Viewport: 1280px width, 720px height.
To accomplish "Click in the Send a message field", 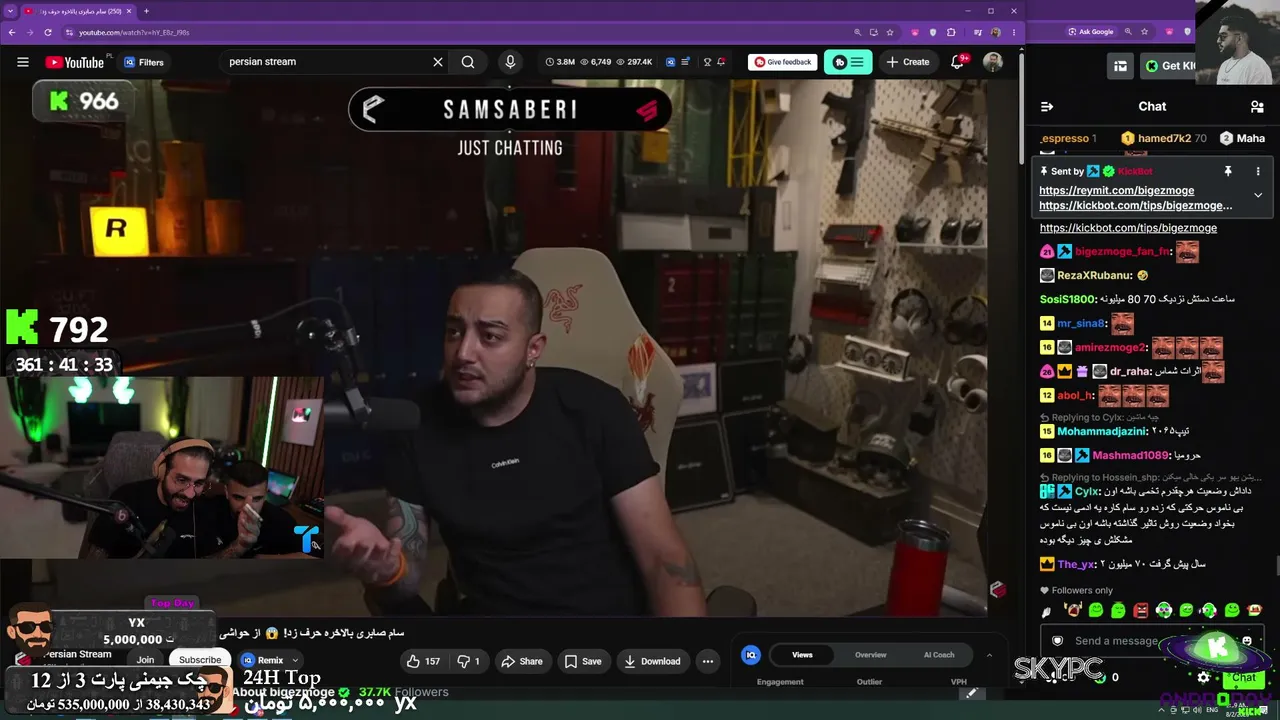I will (1116, 641).
